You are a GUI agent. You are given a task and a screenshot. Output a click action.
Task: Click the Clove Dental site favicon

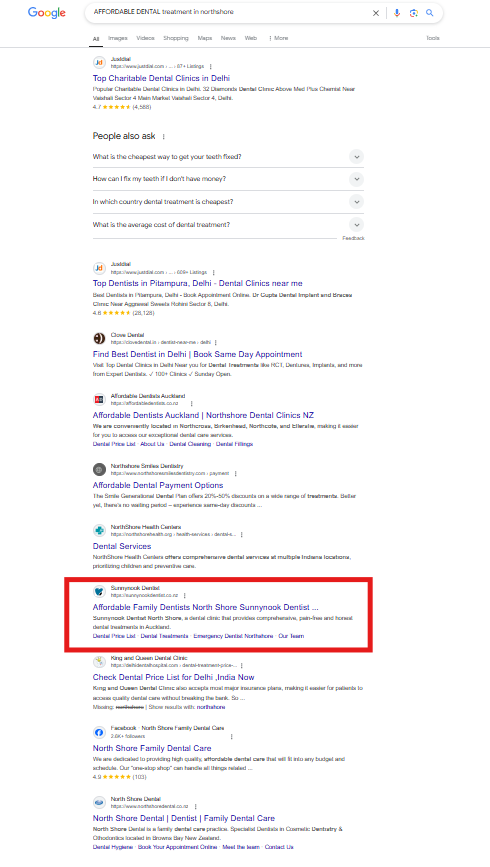click(x=99, y=338)
